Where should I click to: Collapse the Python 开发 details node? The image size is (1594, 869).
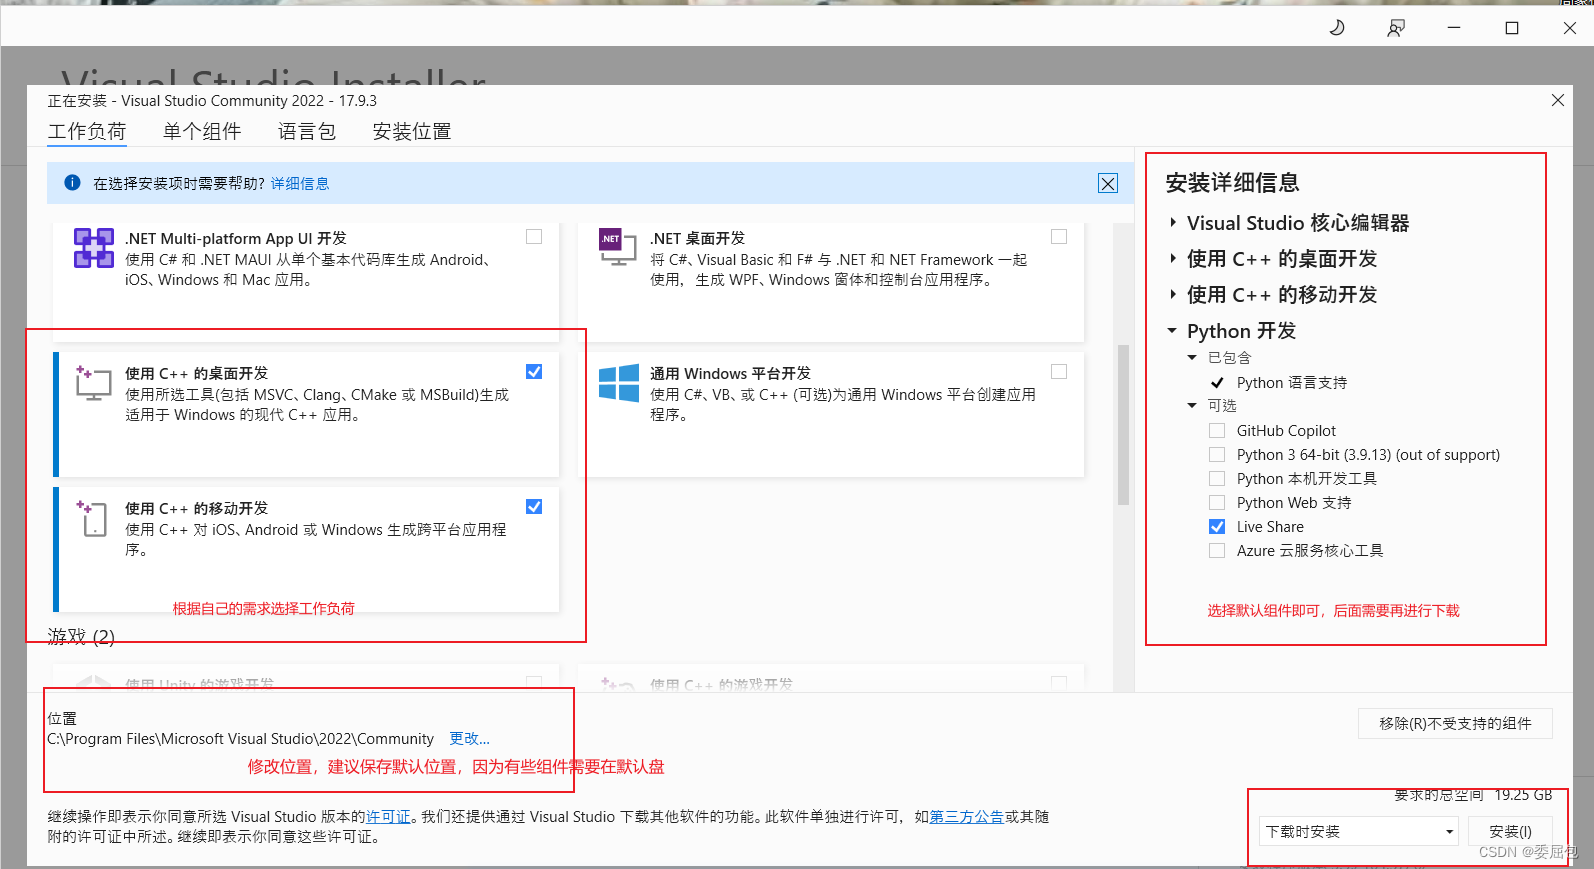(1172, 331)
